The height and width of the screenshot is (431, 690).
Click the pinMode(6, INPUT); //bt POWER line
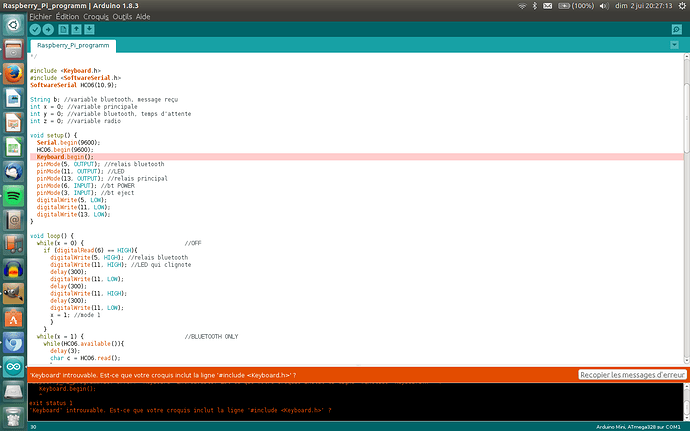tap(85, 185)
